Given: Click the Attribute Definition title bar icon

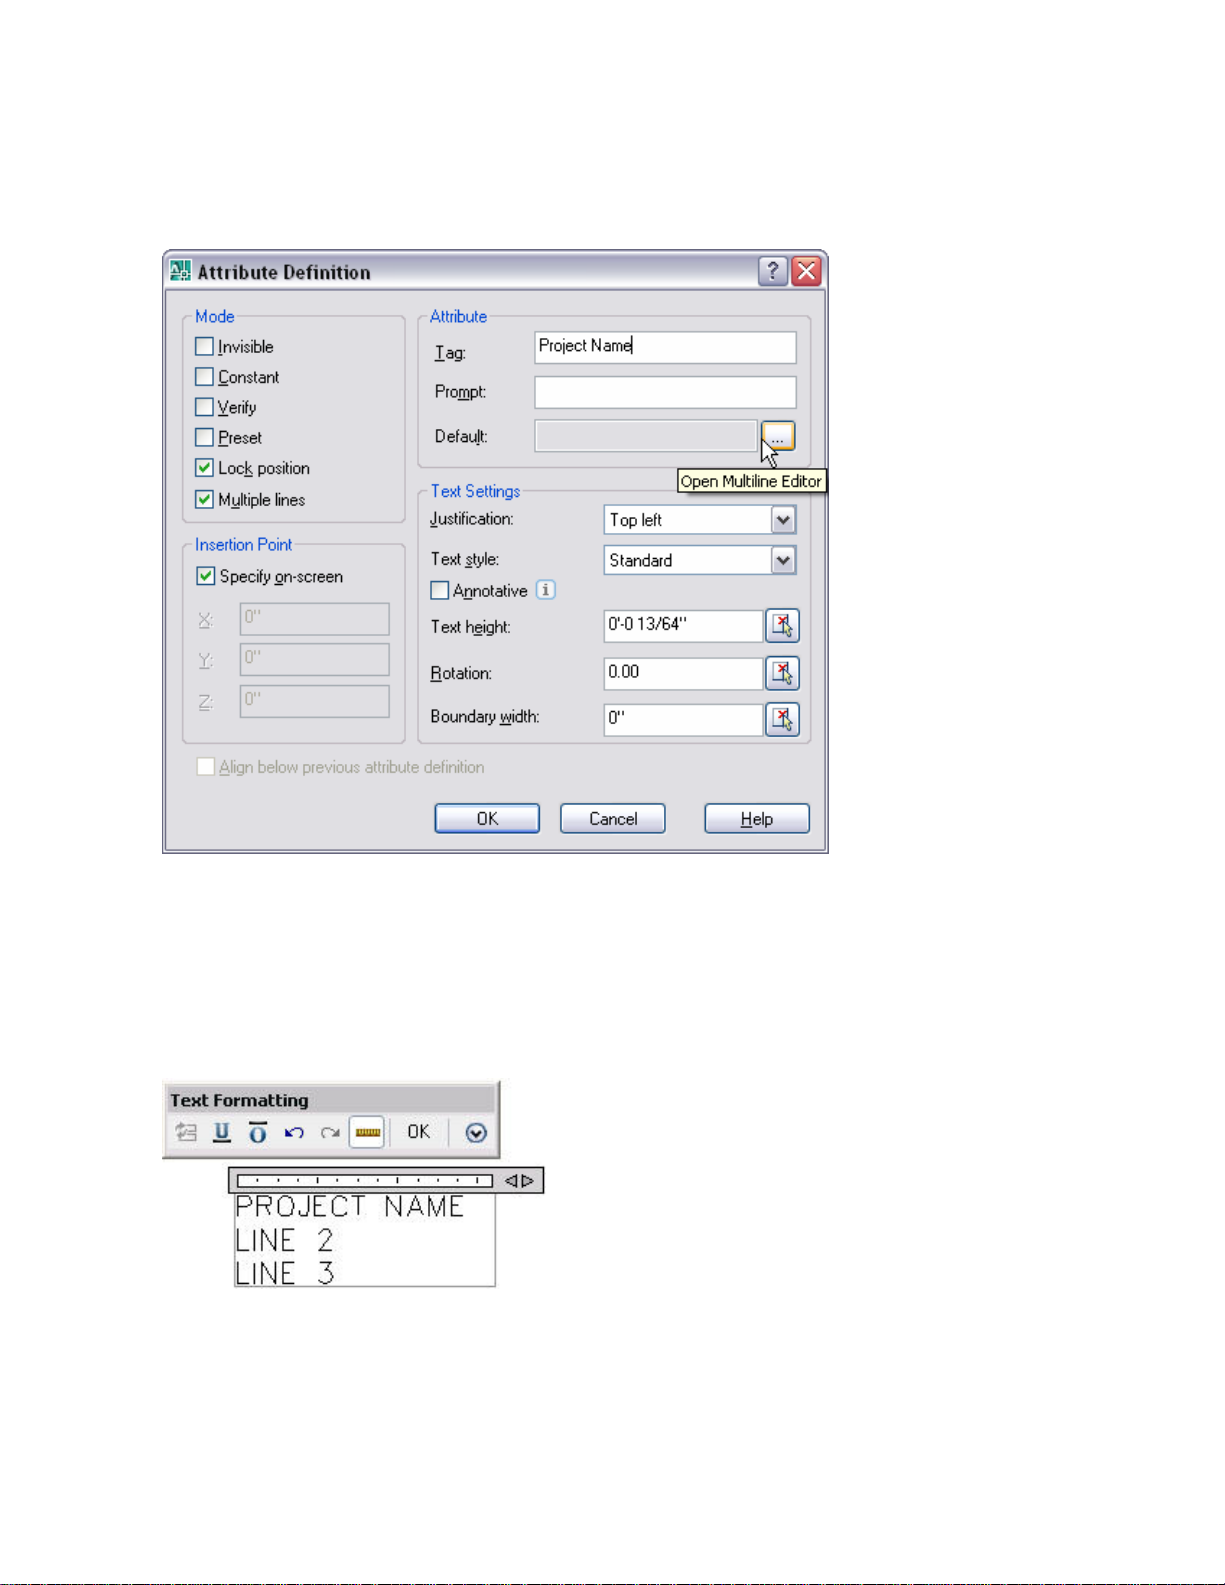Looking at the screenshot, I should pyautogui.click(x=180, y=271).
